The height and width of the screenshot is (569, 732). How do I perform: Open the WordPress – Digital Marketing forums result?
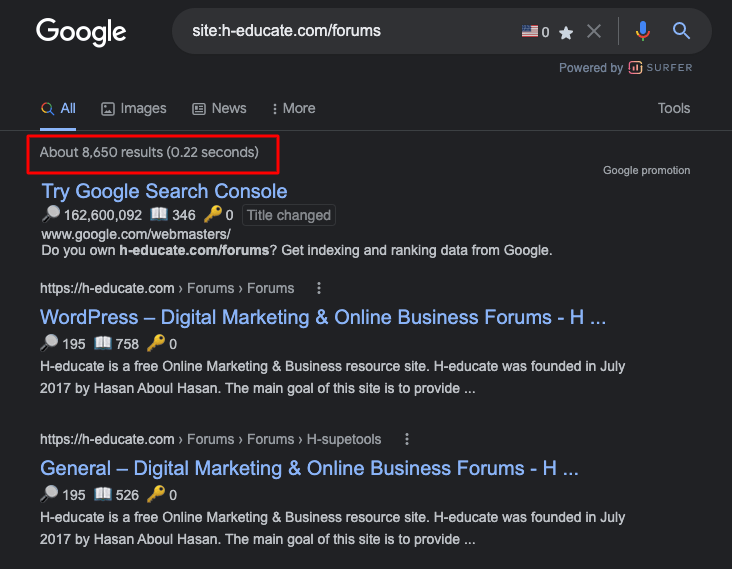323,317
